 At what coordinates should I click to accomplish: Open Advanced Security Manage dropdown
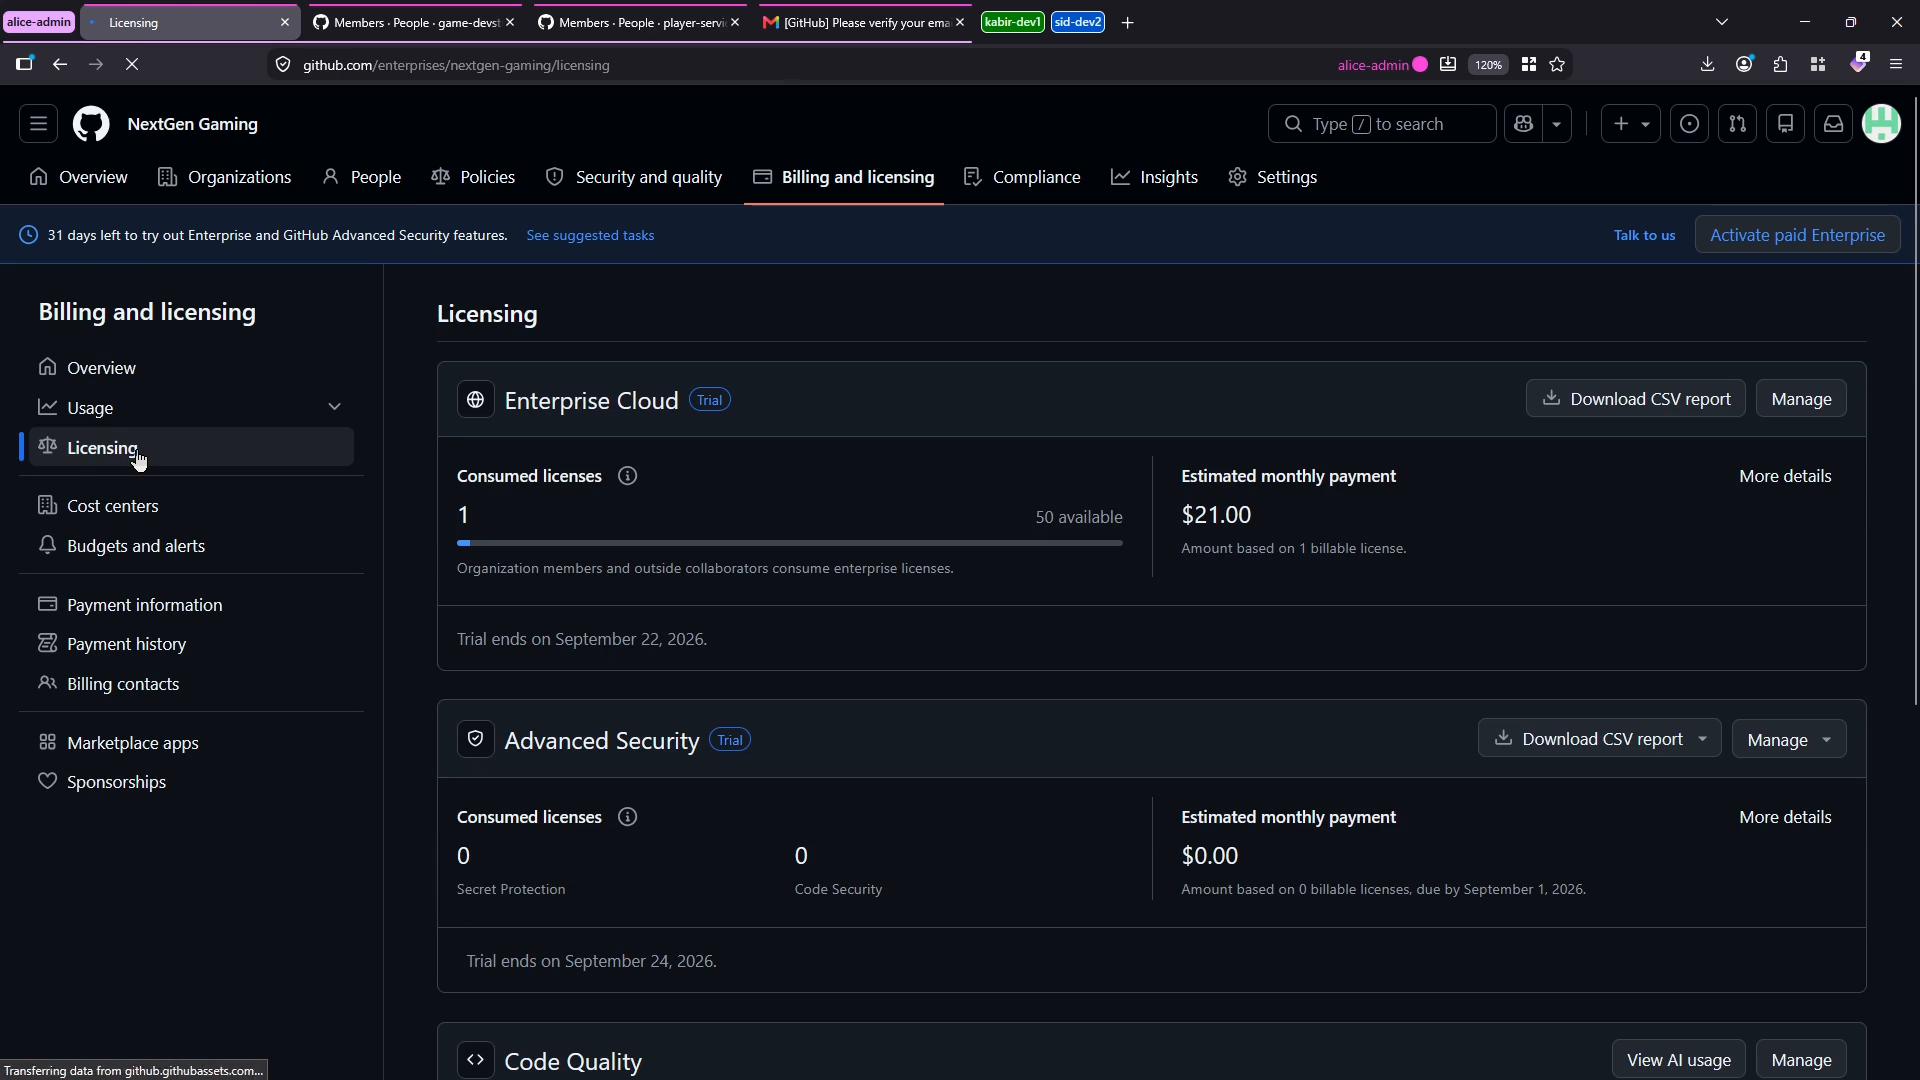[x=1788, y=739]
